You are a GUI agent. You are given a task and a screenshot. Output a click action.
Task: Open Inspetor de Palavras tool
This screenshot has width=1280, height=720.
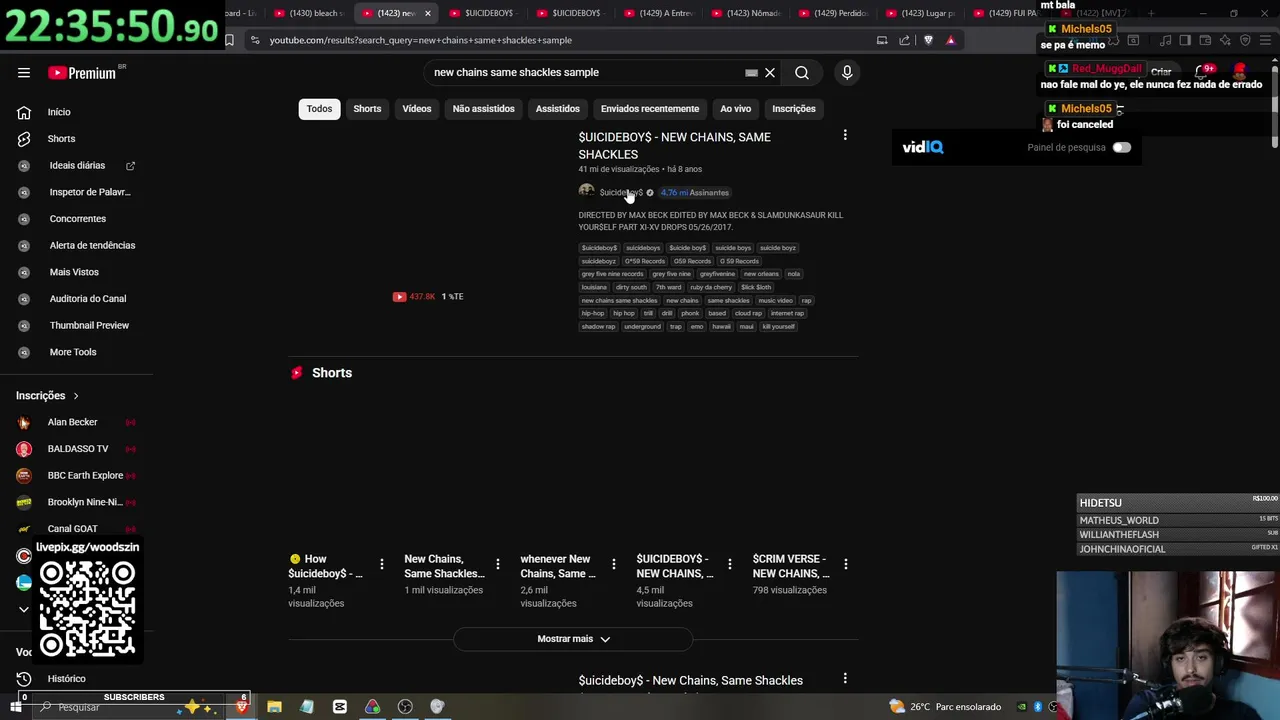point(90,192)
